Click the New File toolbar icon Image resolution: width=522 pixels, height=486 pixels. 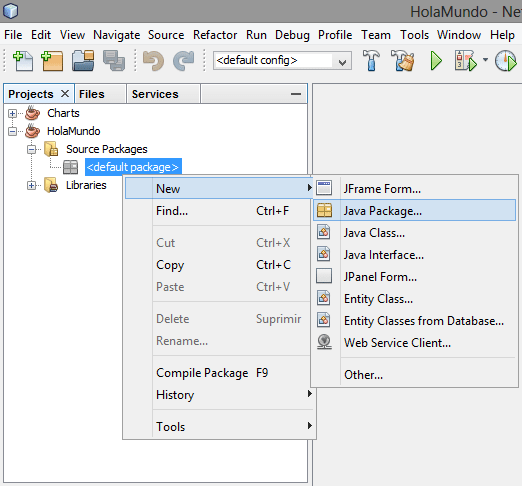[23, 61]
